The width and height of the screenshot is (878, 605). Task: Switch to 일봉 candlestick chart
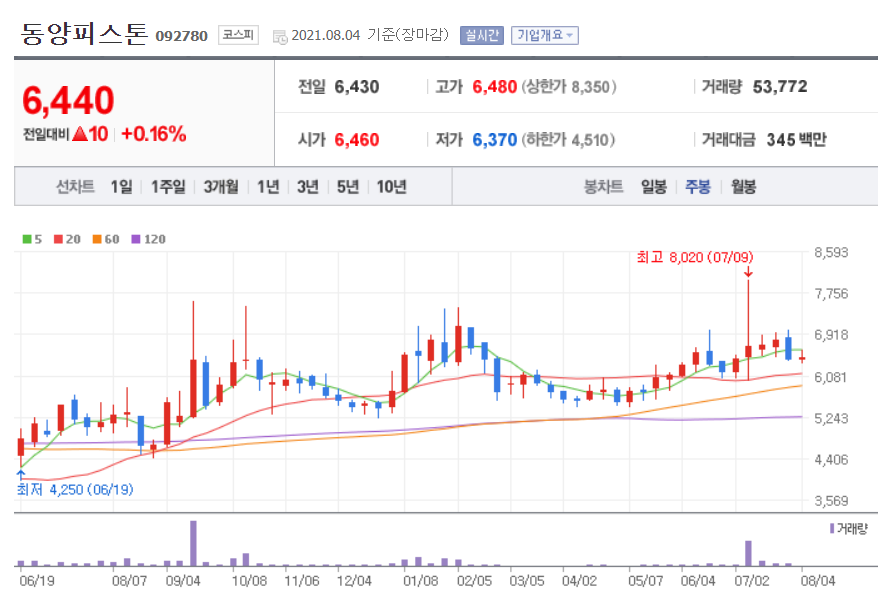click(653, 187)
